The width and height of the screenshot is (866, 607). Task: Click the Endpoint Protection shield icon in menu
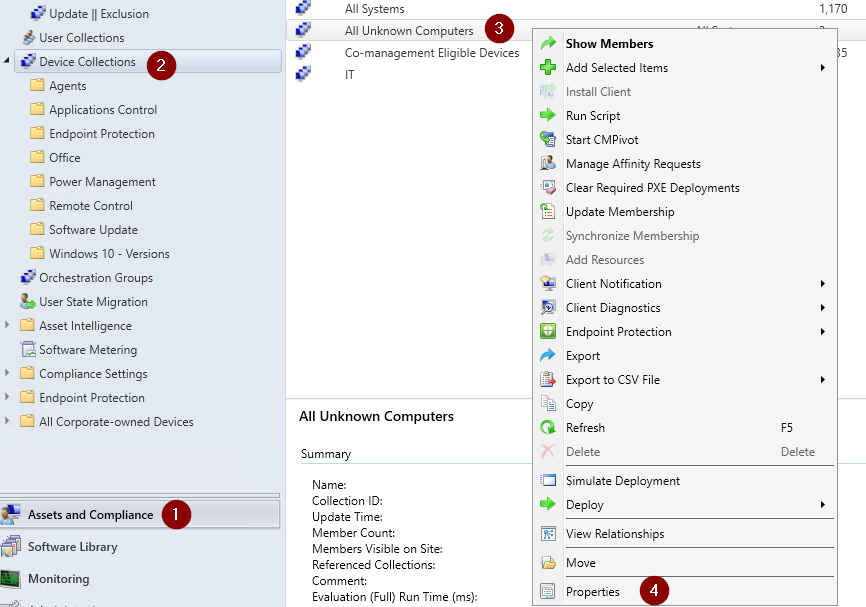[547, 331]
